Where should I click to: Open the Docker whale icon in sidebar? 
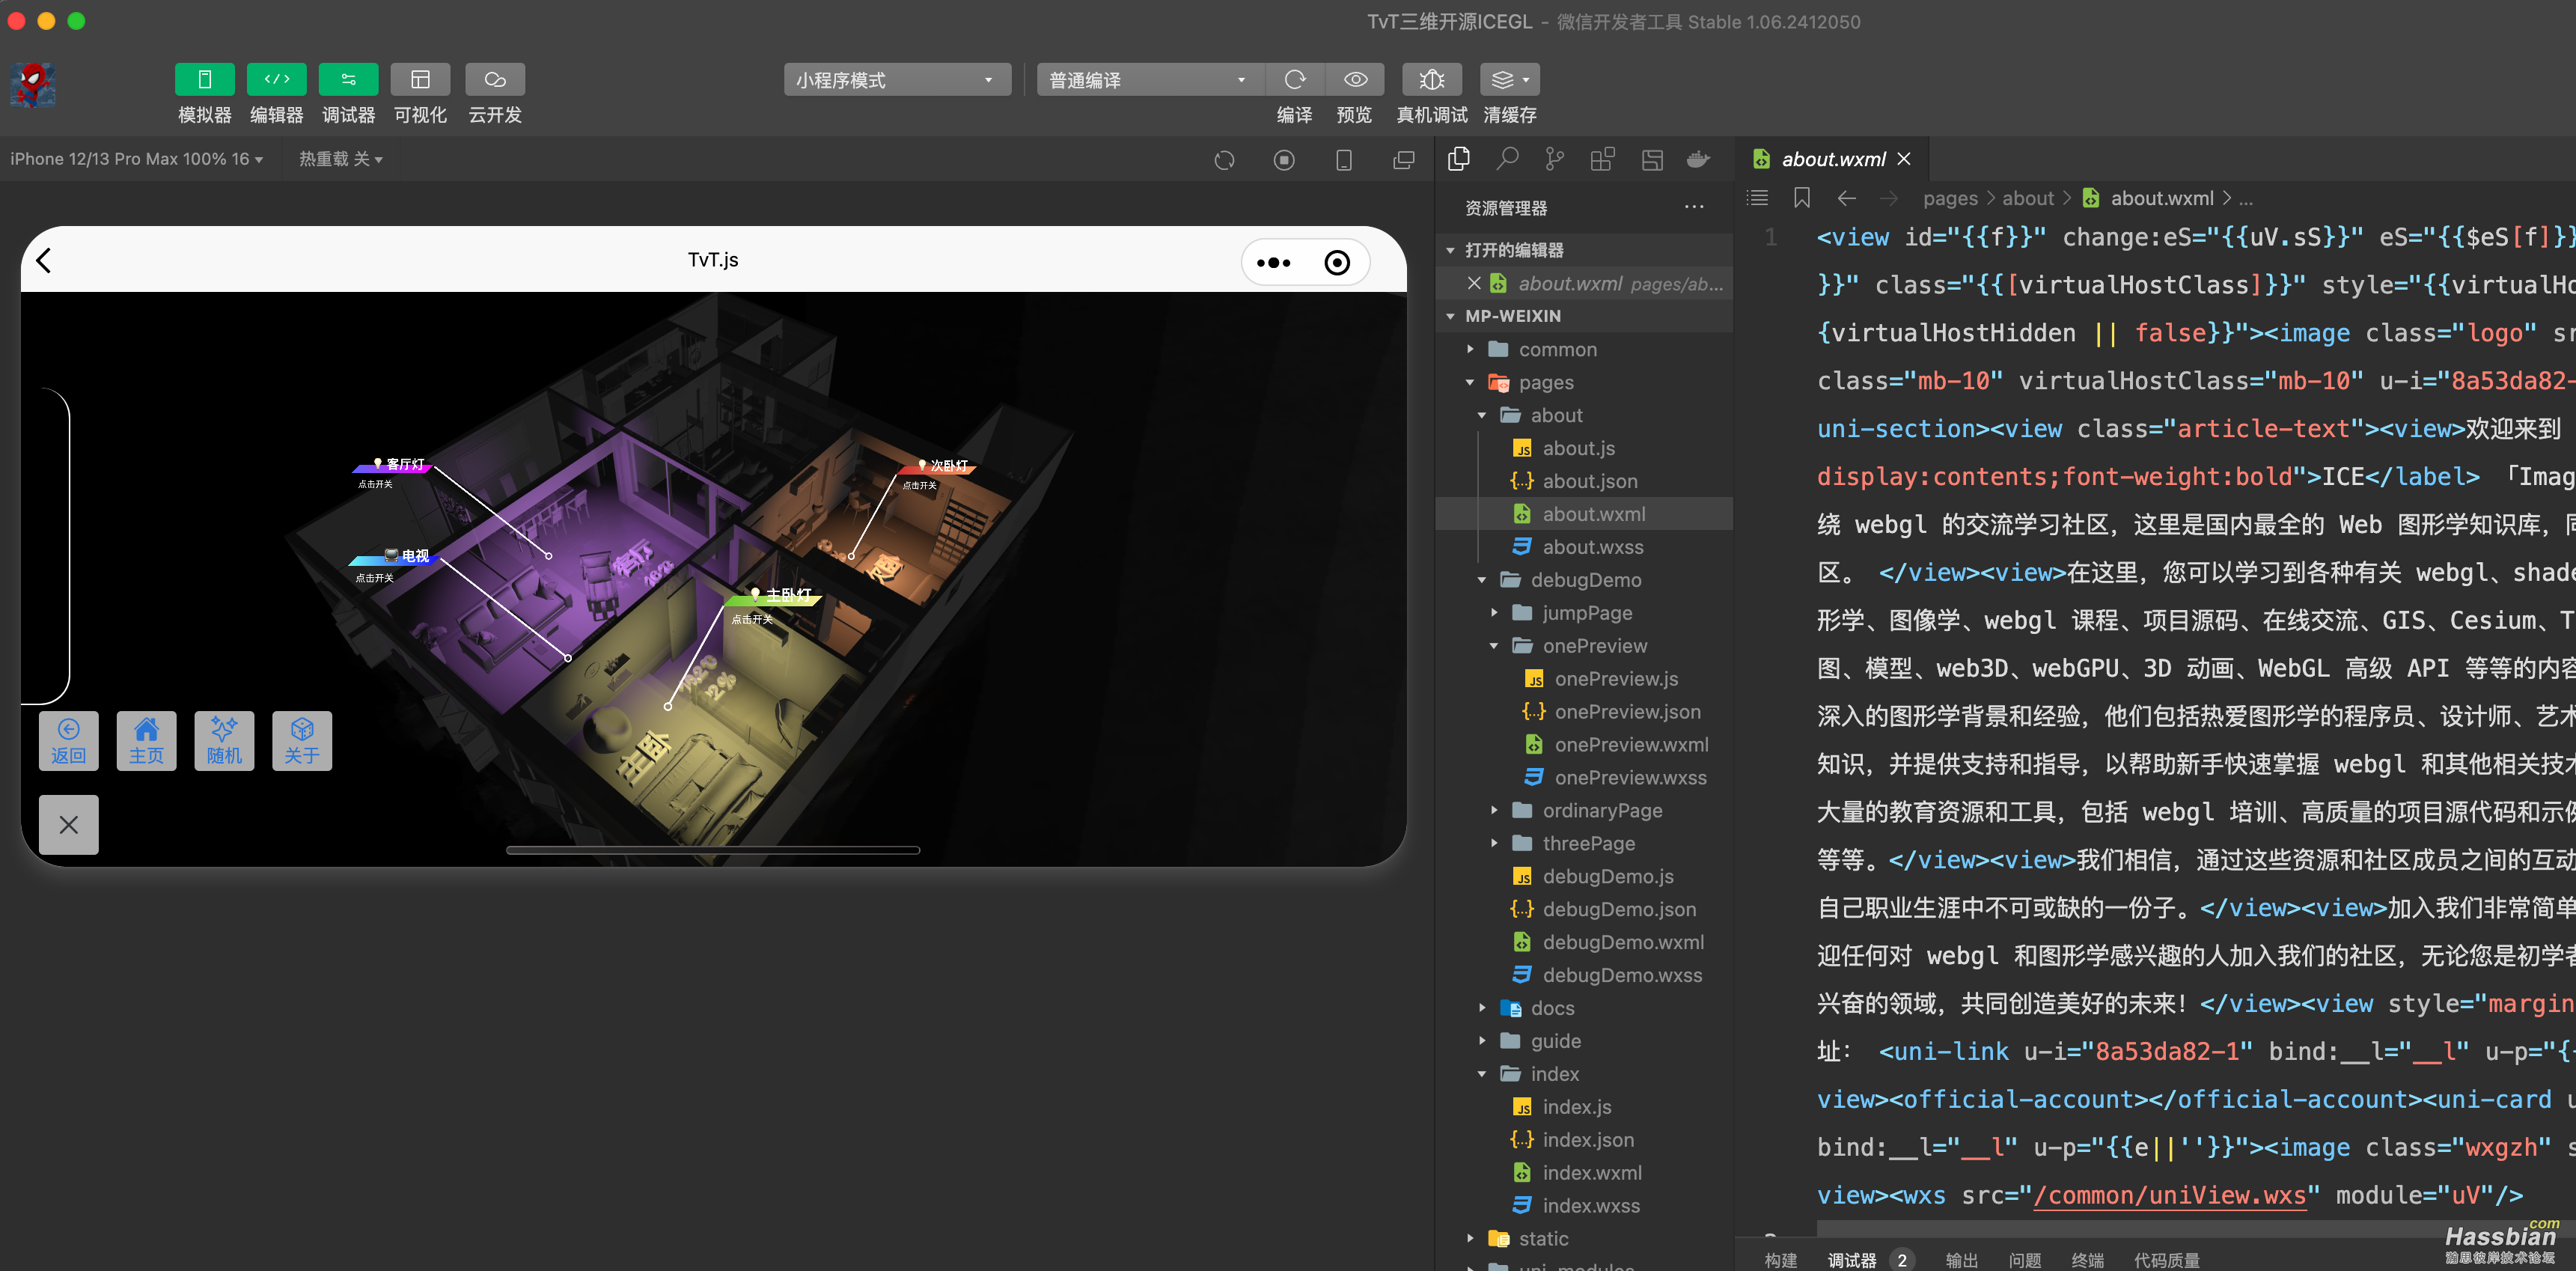click(x=1699, y=159)
